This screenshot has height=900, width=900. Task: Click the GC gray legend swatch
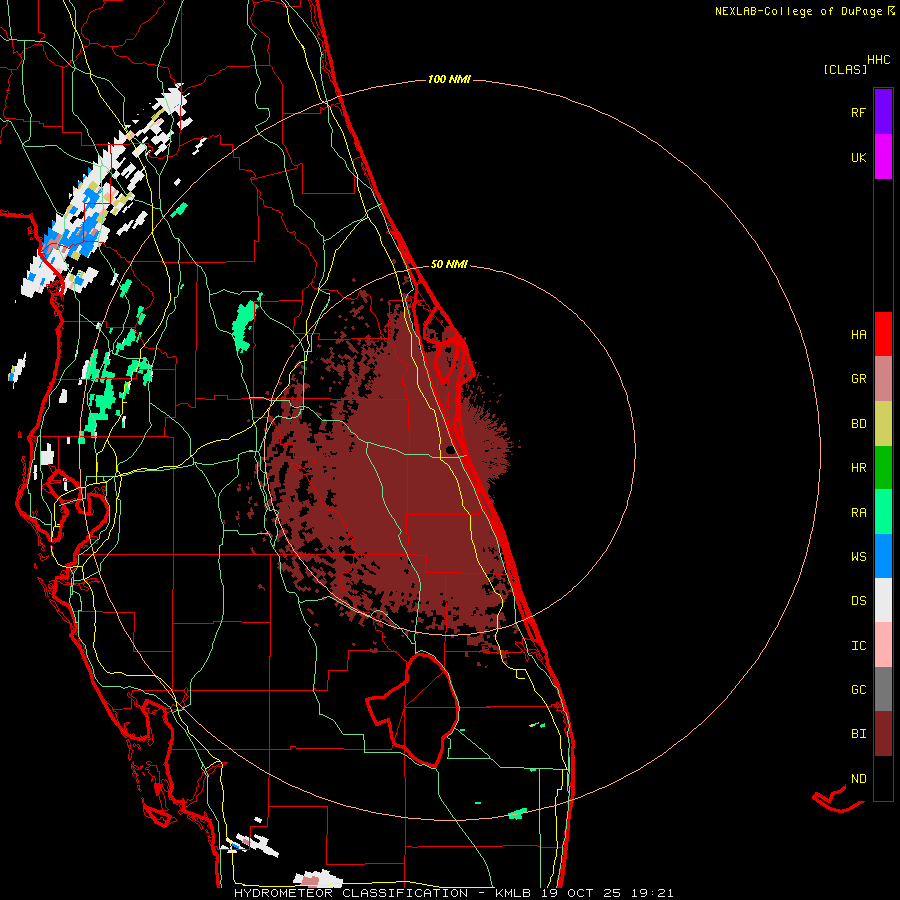(x=883, y=689)
